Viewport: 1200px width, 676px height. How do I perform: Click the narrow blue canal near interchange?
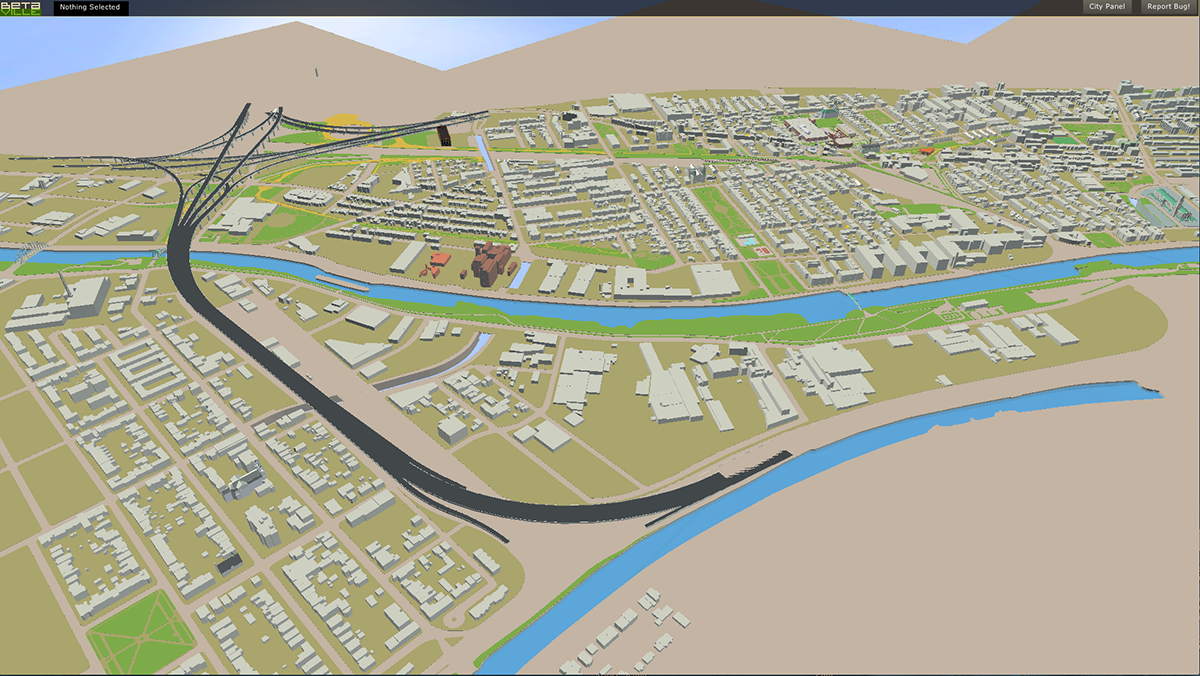pyautogui.click(x=484, y=155)
